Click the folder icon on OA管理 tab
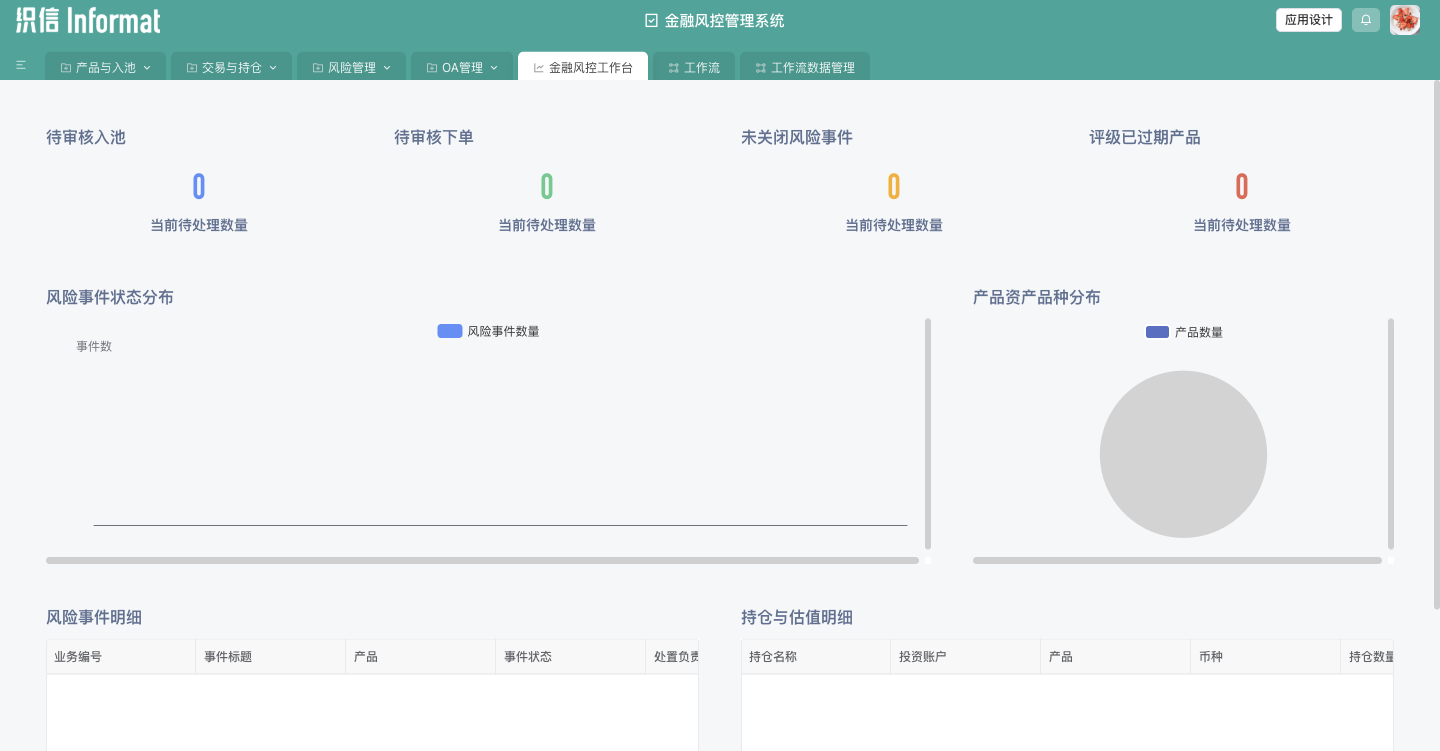1440x751 pixels. [x=432, y=68]
